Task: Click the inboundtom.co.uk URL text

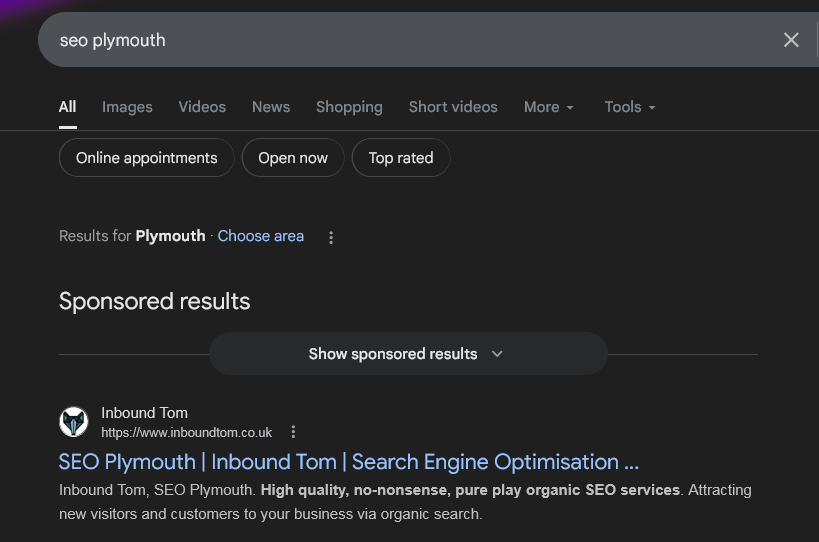Action: click(186, 432)
